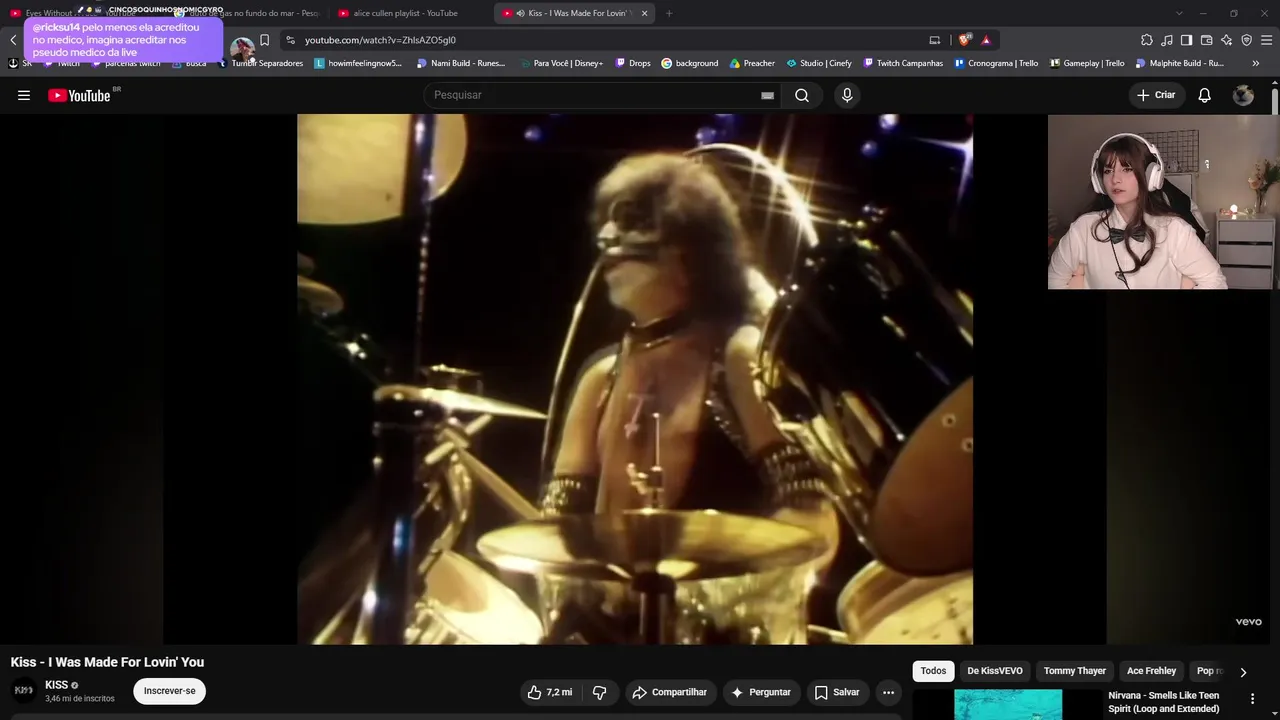
Task: Open the browser main menu
Action: 1267,40
